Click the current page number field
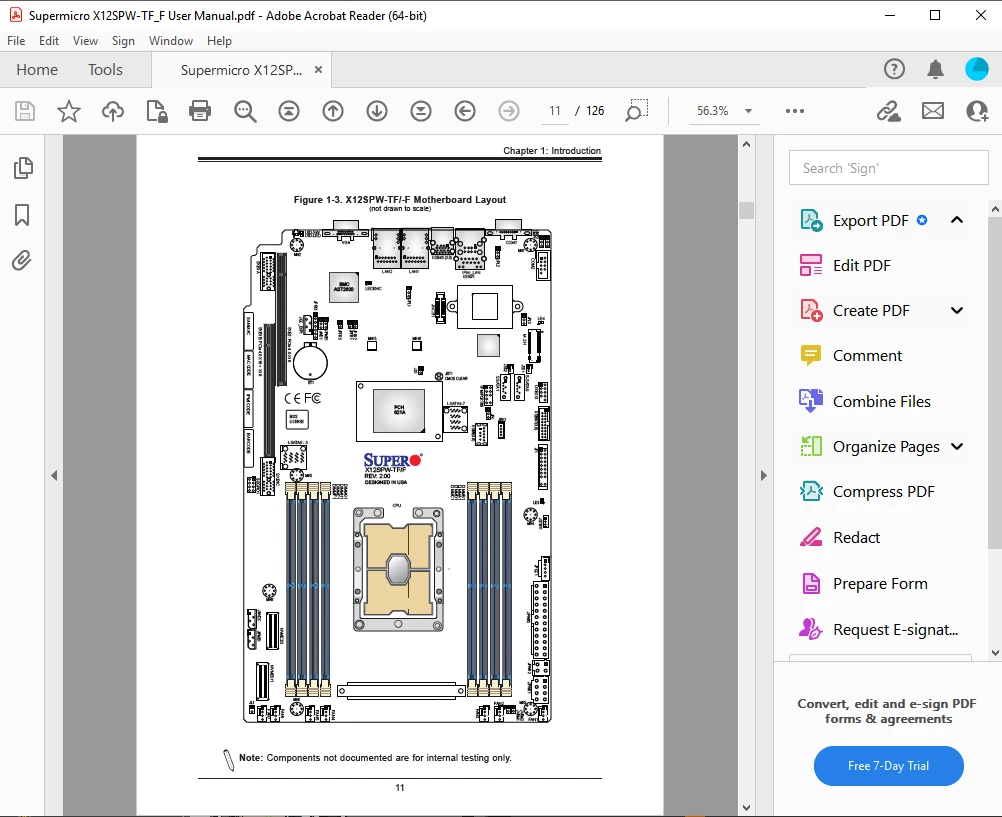The height and width of the screenshot is (817, 1002). pos(555,111)
